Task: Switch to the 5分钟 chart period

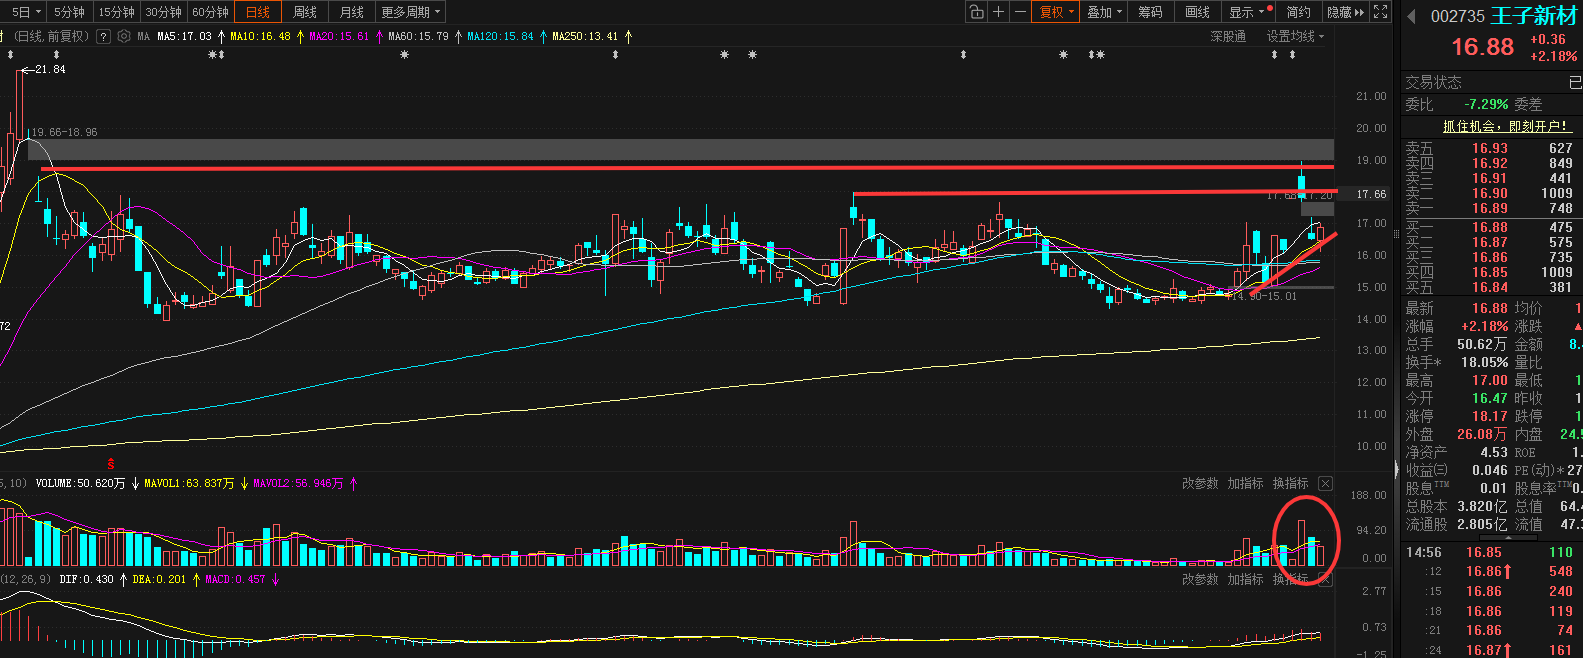Action: tap(69, 12)
